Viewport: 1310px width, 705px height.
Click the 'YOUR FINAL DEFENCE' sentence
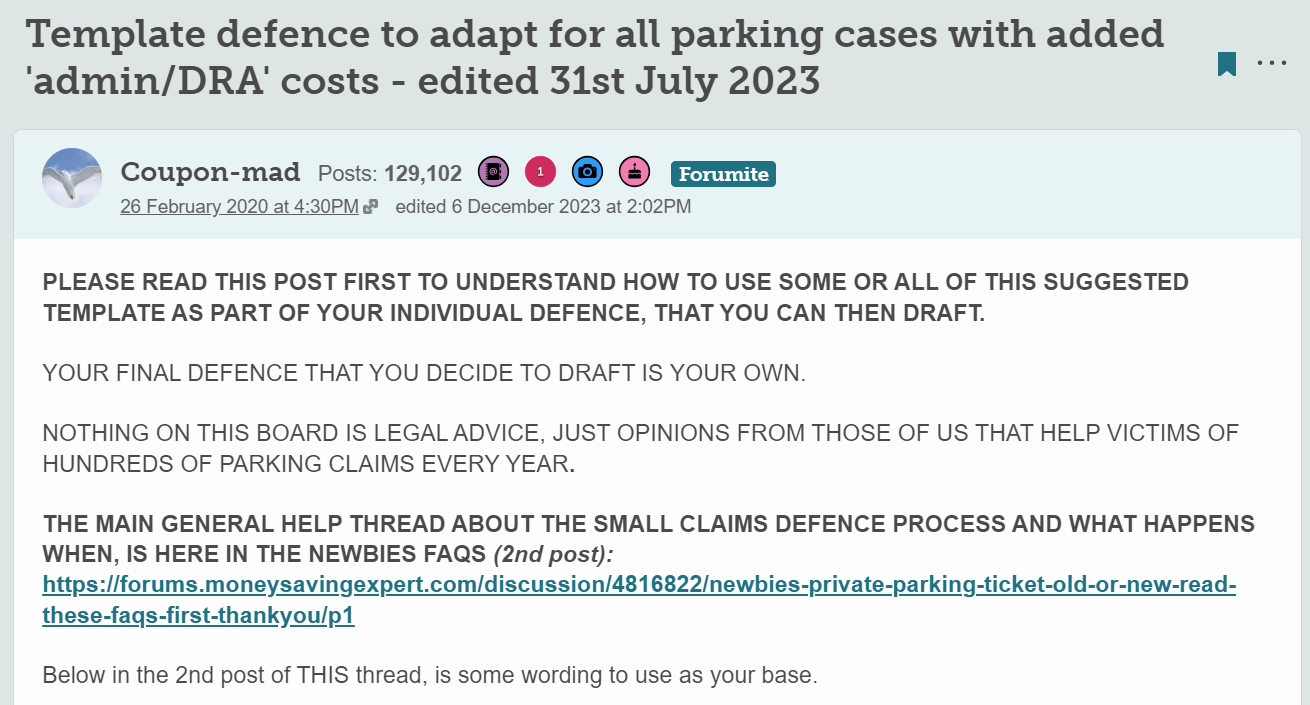click(x=424, y=374)
